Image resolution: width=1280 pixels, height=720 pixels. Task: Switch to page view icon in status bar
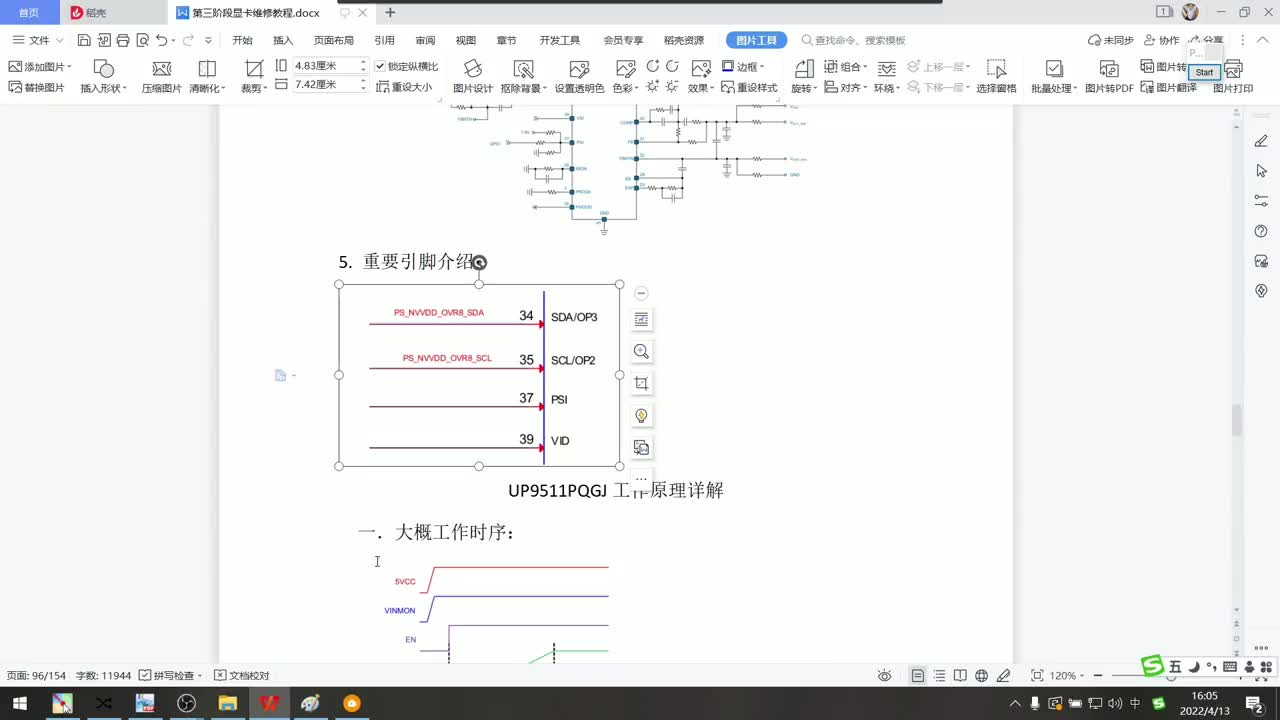pos(917,676)
